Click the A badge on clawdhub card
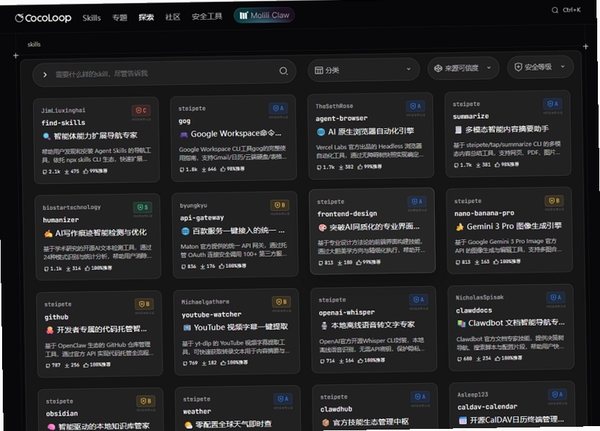This screenshot has height=431, width=600. pyautogui.click(x=420, y=397)
